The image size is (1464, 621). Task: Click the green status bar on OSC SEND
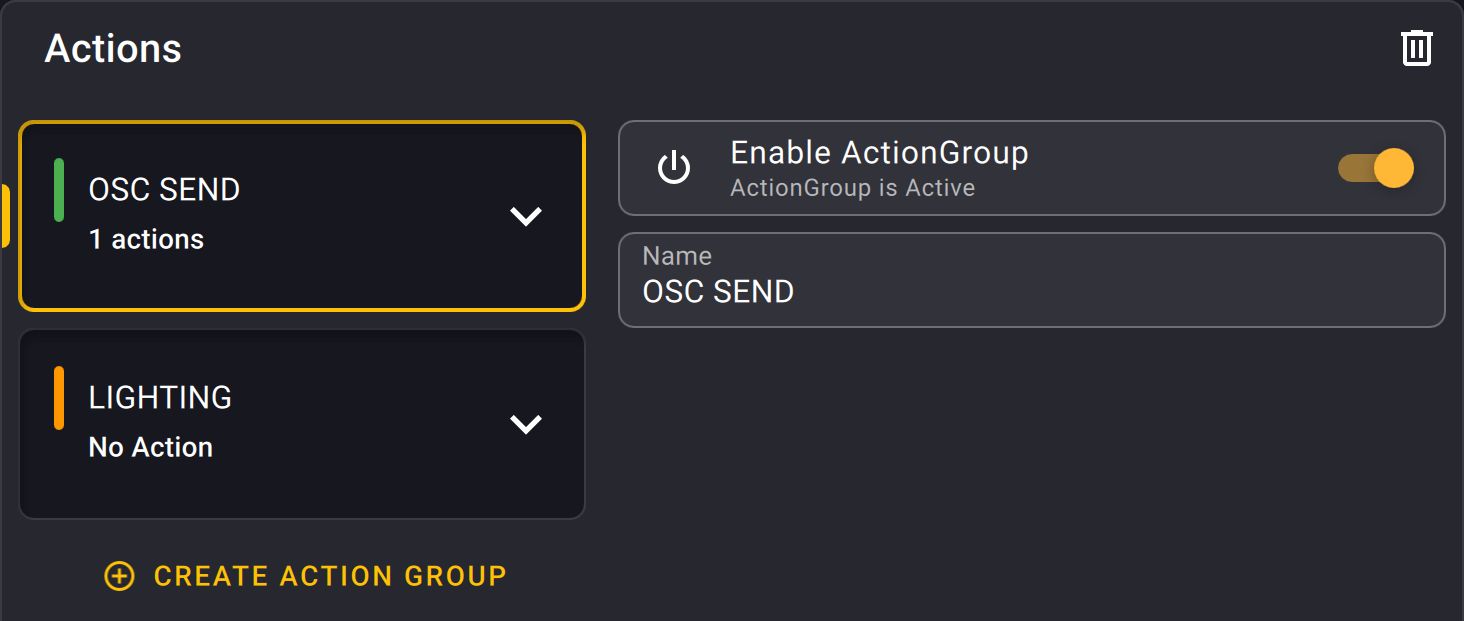point(59,190)
